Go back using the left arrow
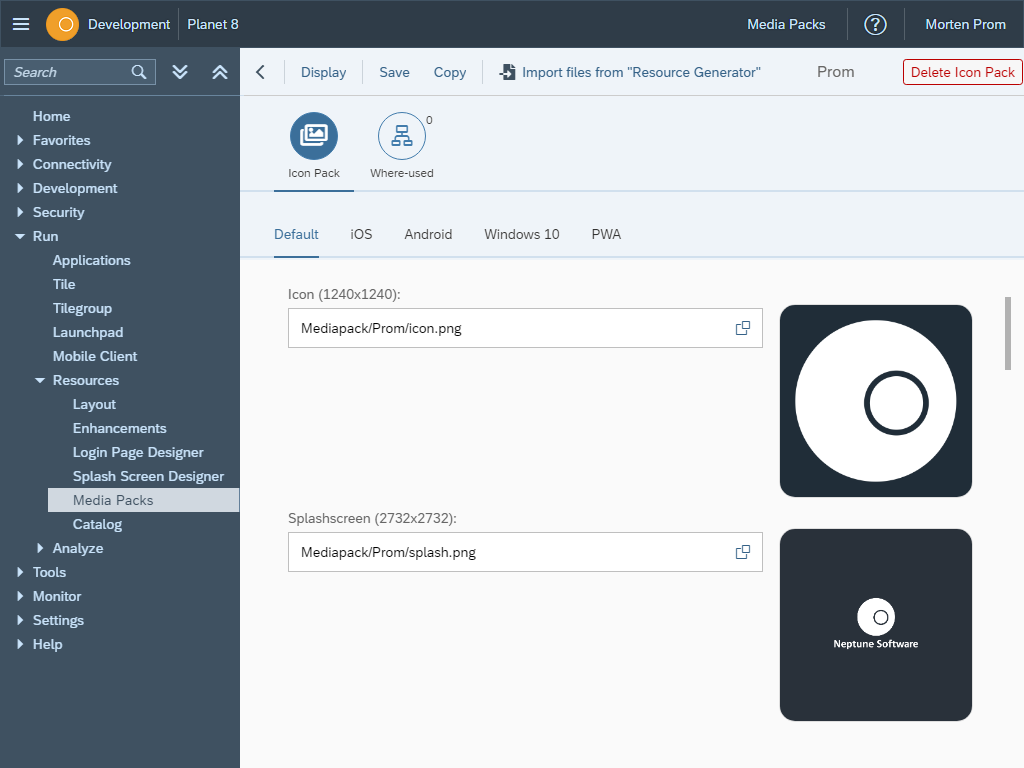Viewport: 1024px width, 768px height. 260,72
